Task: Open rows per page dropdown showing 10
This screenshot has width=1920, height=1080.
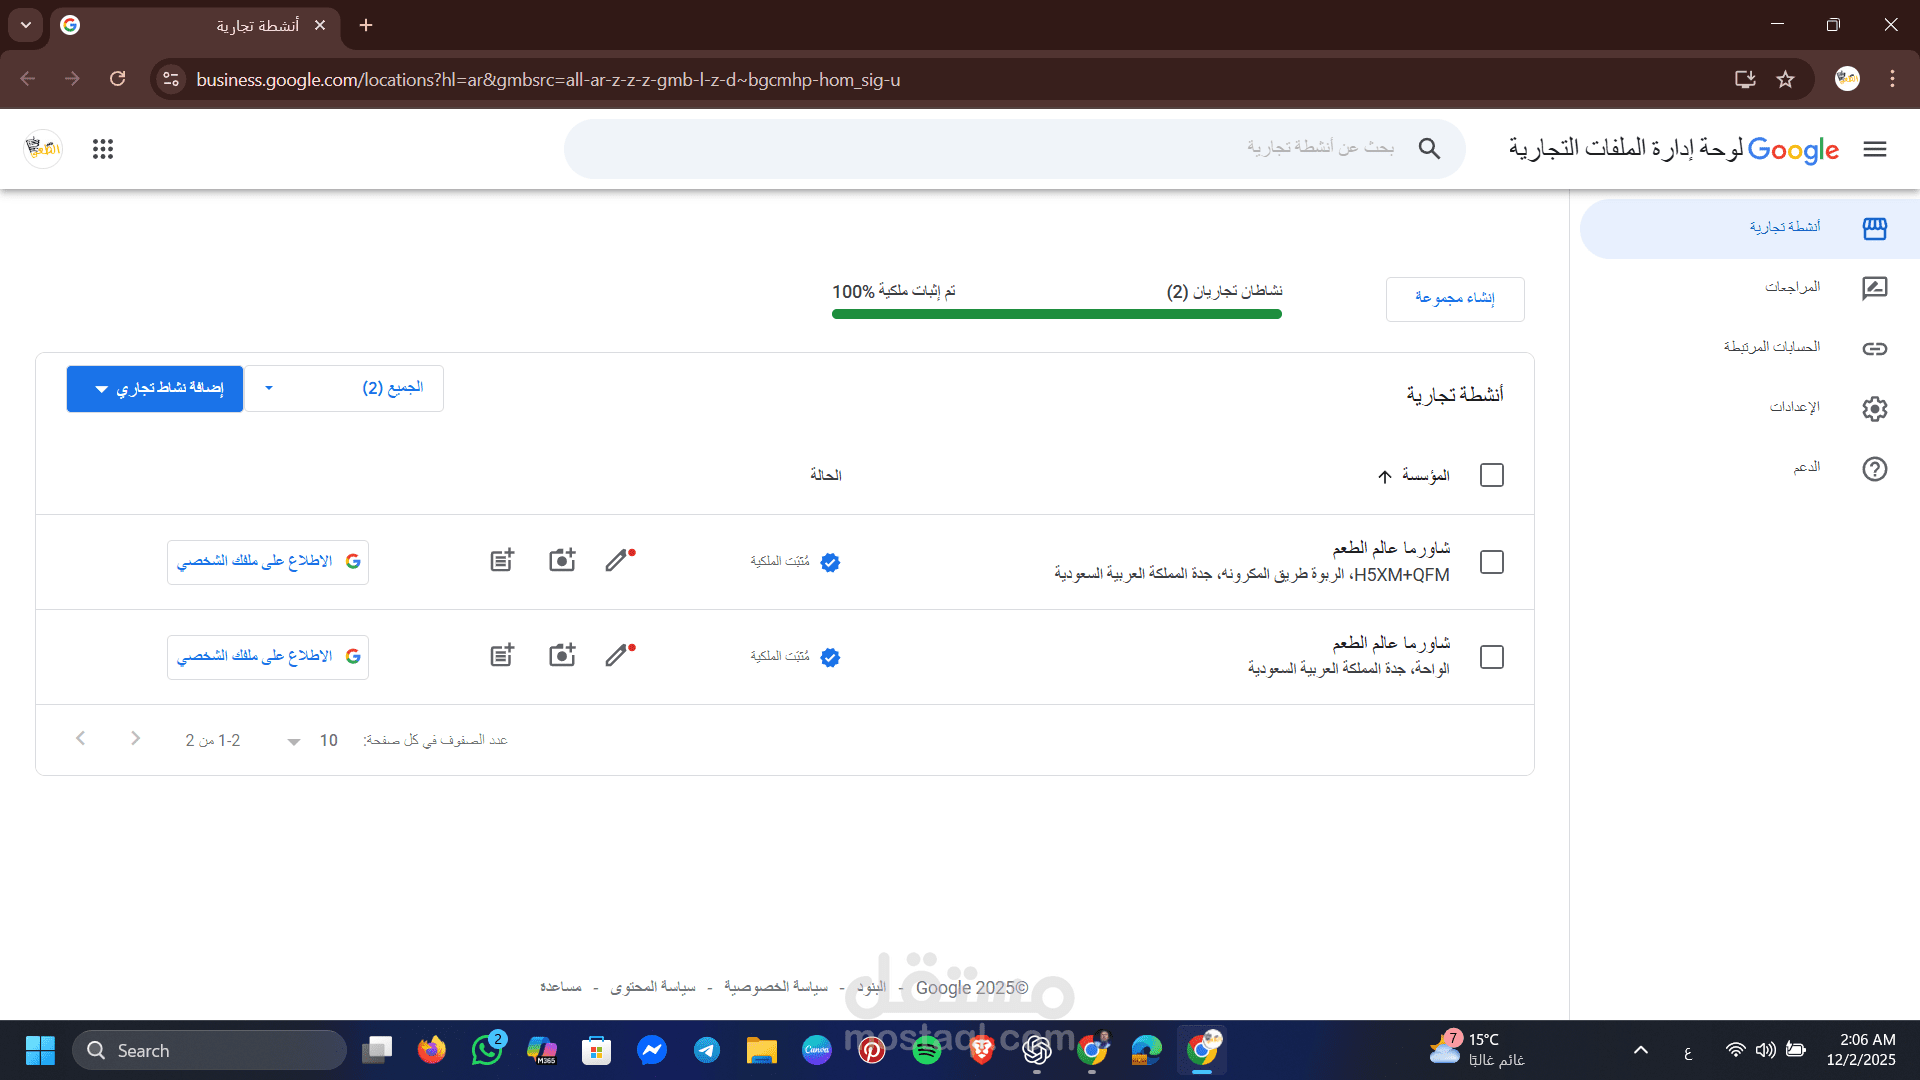Action: [x=310, y=740]
